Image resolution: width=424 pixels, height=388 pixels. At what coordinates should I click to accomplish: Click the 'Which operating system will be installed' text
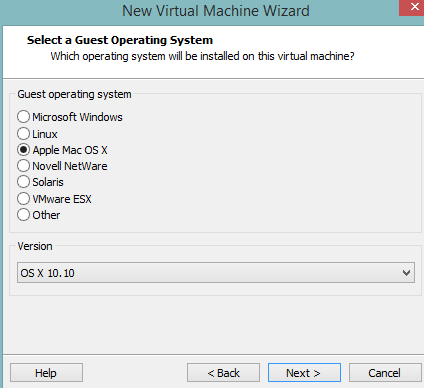point(202,56)
